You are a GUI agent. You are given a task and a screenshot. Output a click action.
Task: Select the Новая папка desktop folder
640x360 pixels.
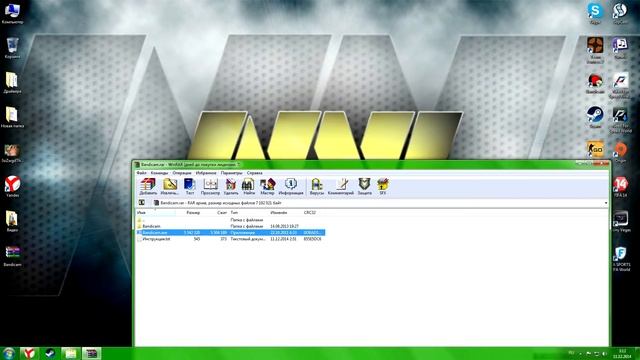coord(12,117)
